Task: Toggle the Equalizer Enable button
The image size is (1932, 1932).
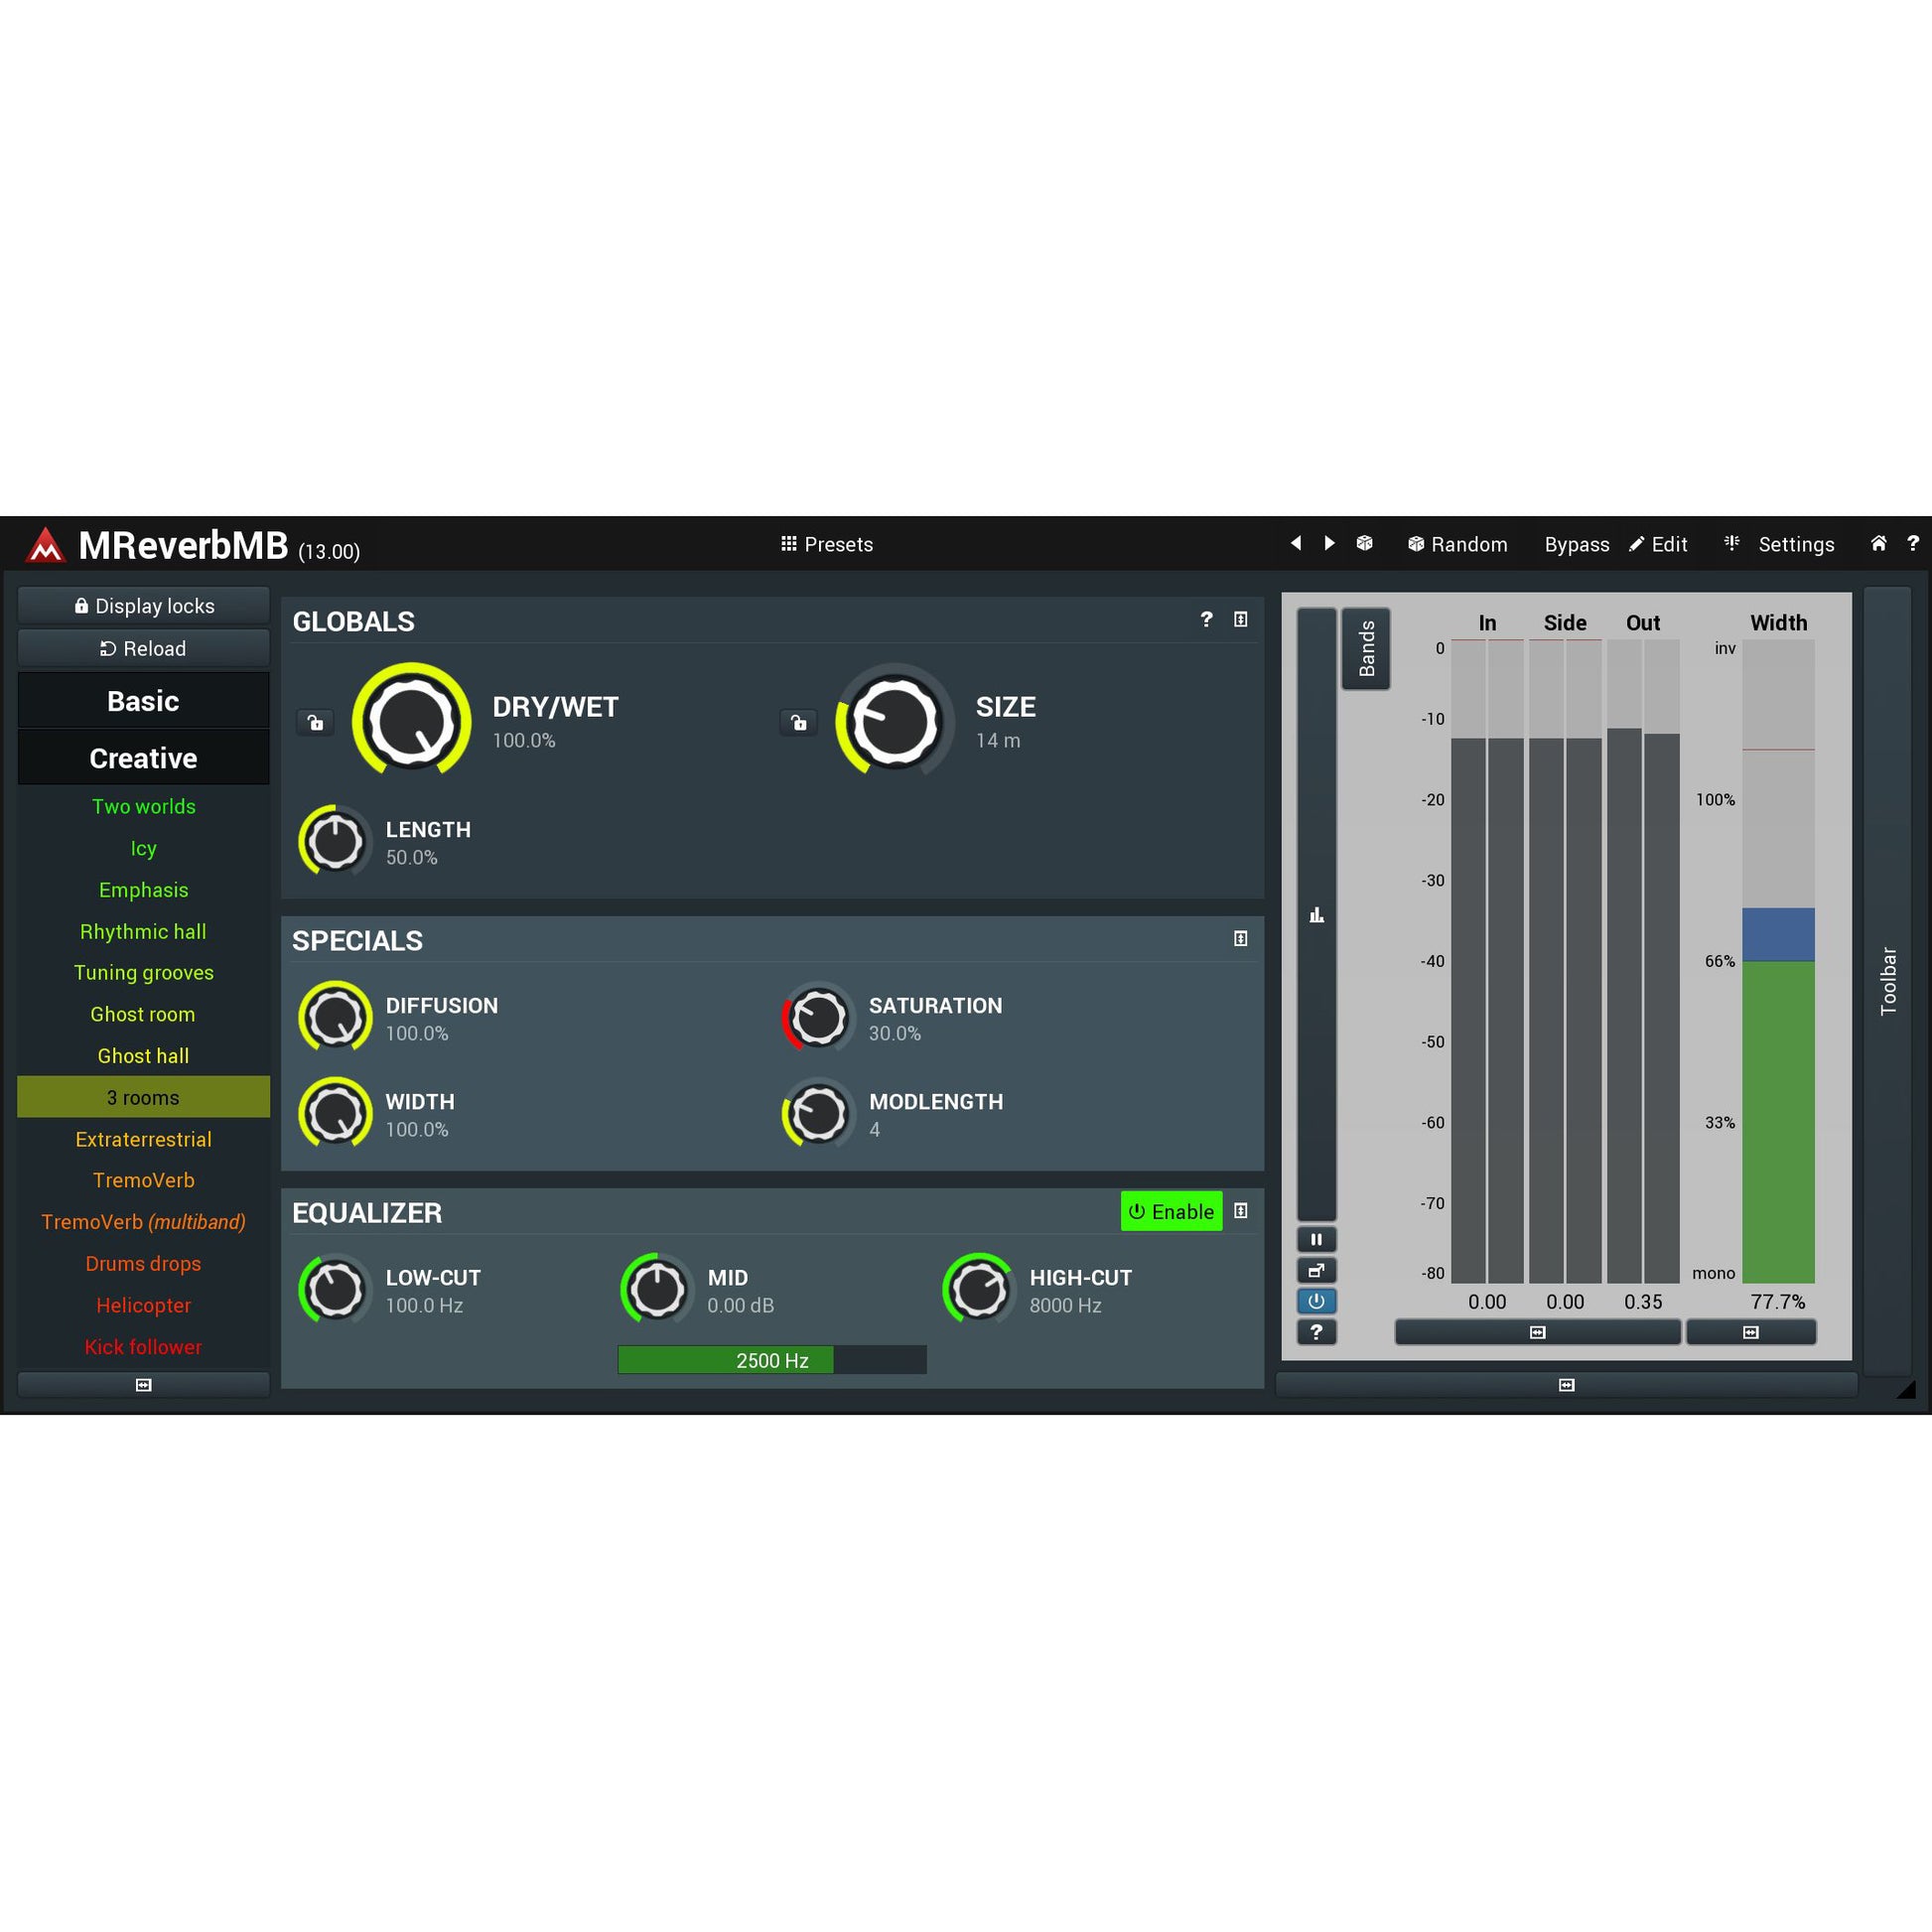Action: 1171,1211
